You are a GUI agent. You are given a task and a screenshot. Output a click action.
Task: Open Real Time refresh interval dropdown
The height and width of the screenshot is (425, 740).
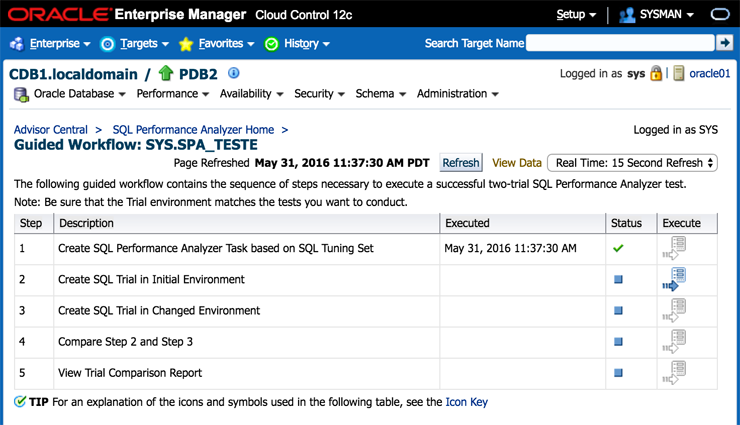[x=632, y=163]
